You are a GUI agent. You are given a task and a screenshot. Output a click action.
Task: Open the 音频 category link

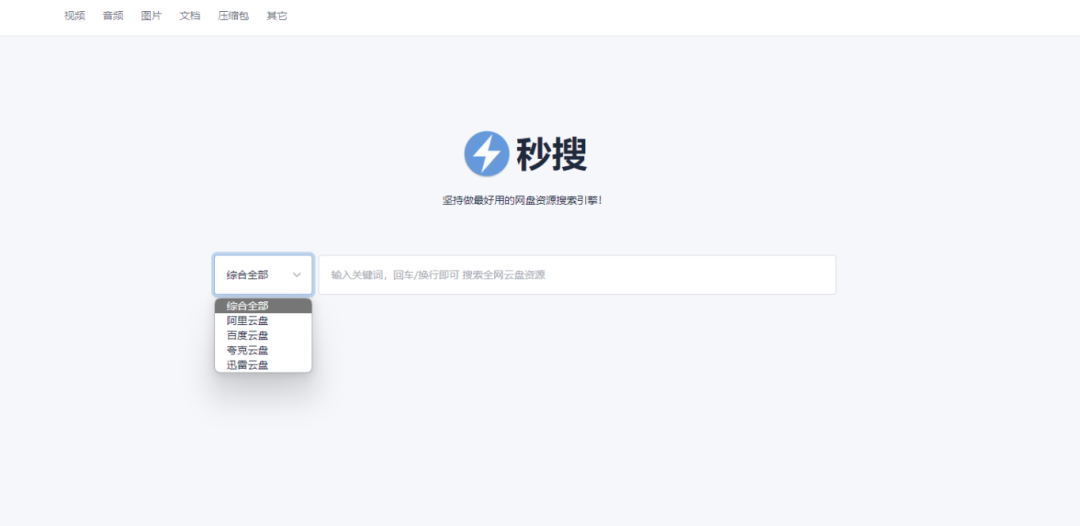pos(113,16)
